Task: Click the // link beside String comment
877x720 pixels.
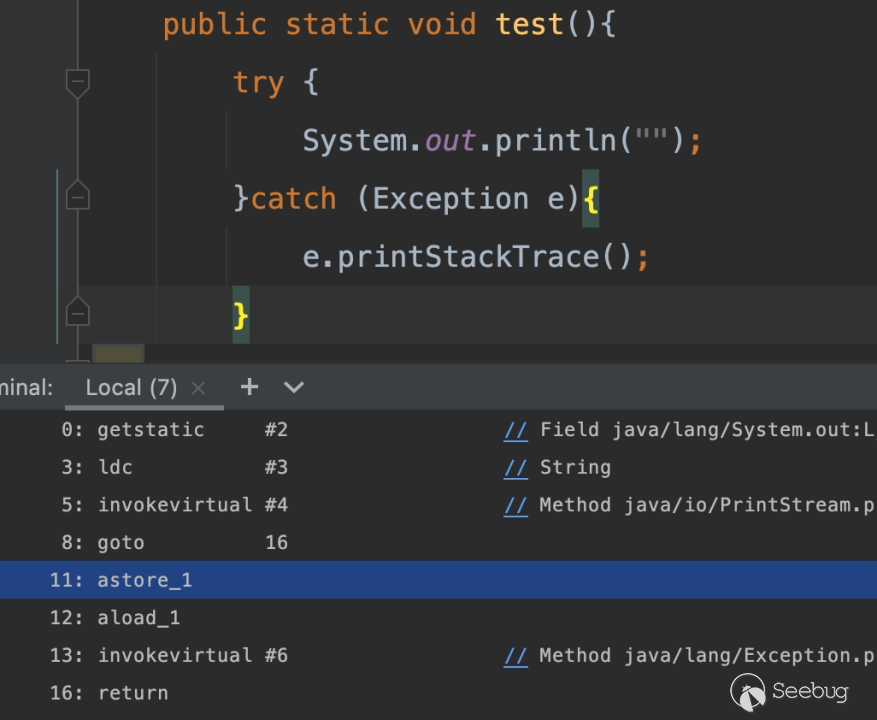Action: (515, 467)
